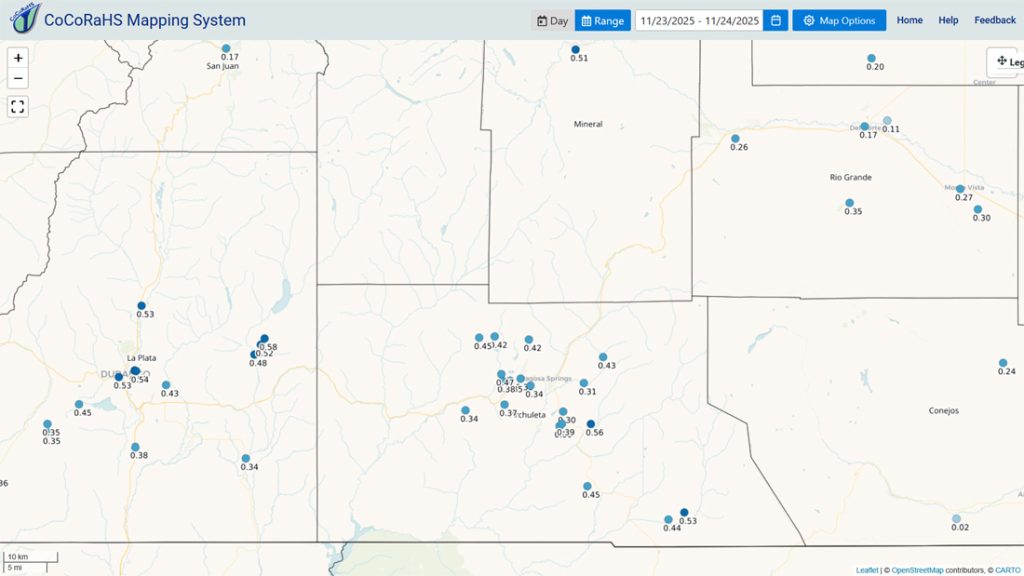Click the CoCoRaHS Mapping System title
The image size is (1024, 576).
point(144,20)
